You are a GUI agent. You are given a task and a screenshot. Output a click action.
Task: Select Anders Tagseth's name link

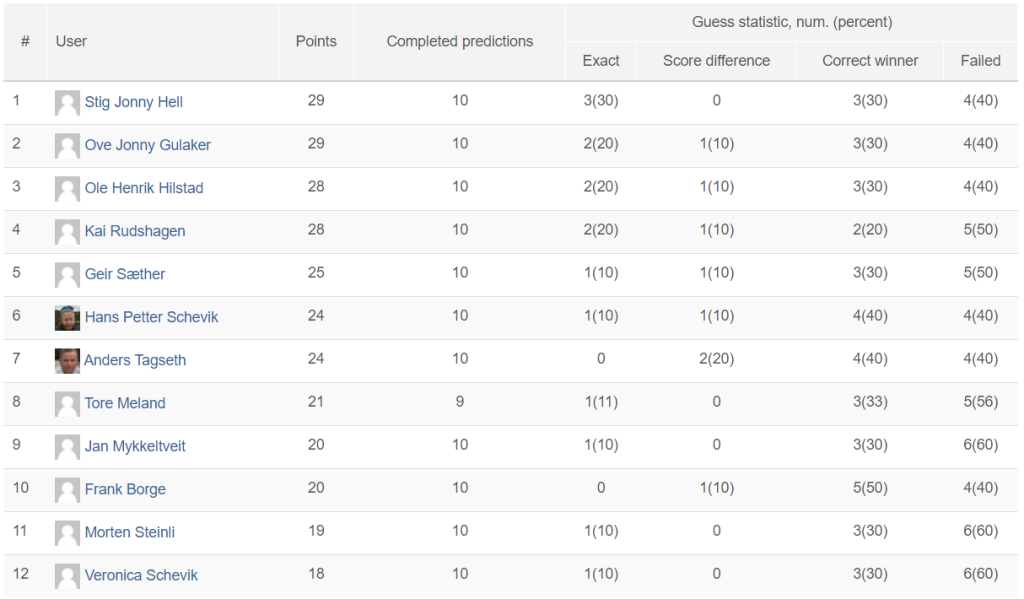(x=135, y=361)
